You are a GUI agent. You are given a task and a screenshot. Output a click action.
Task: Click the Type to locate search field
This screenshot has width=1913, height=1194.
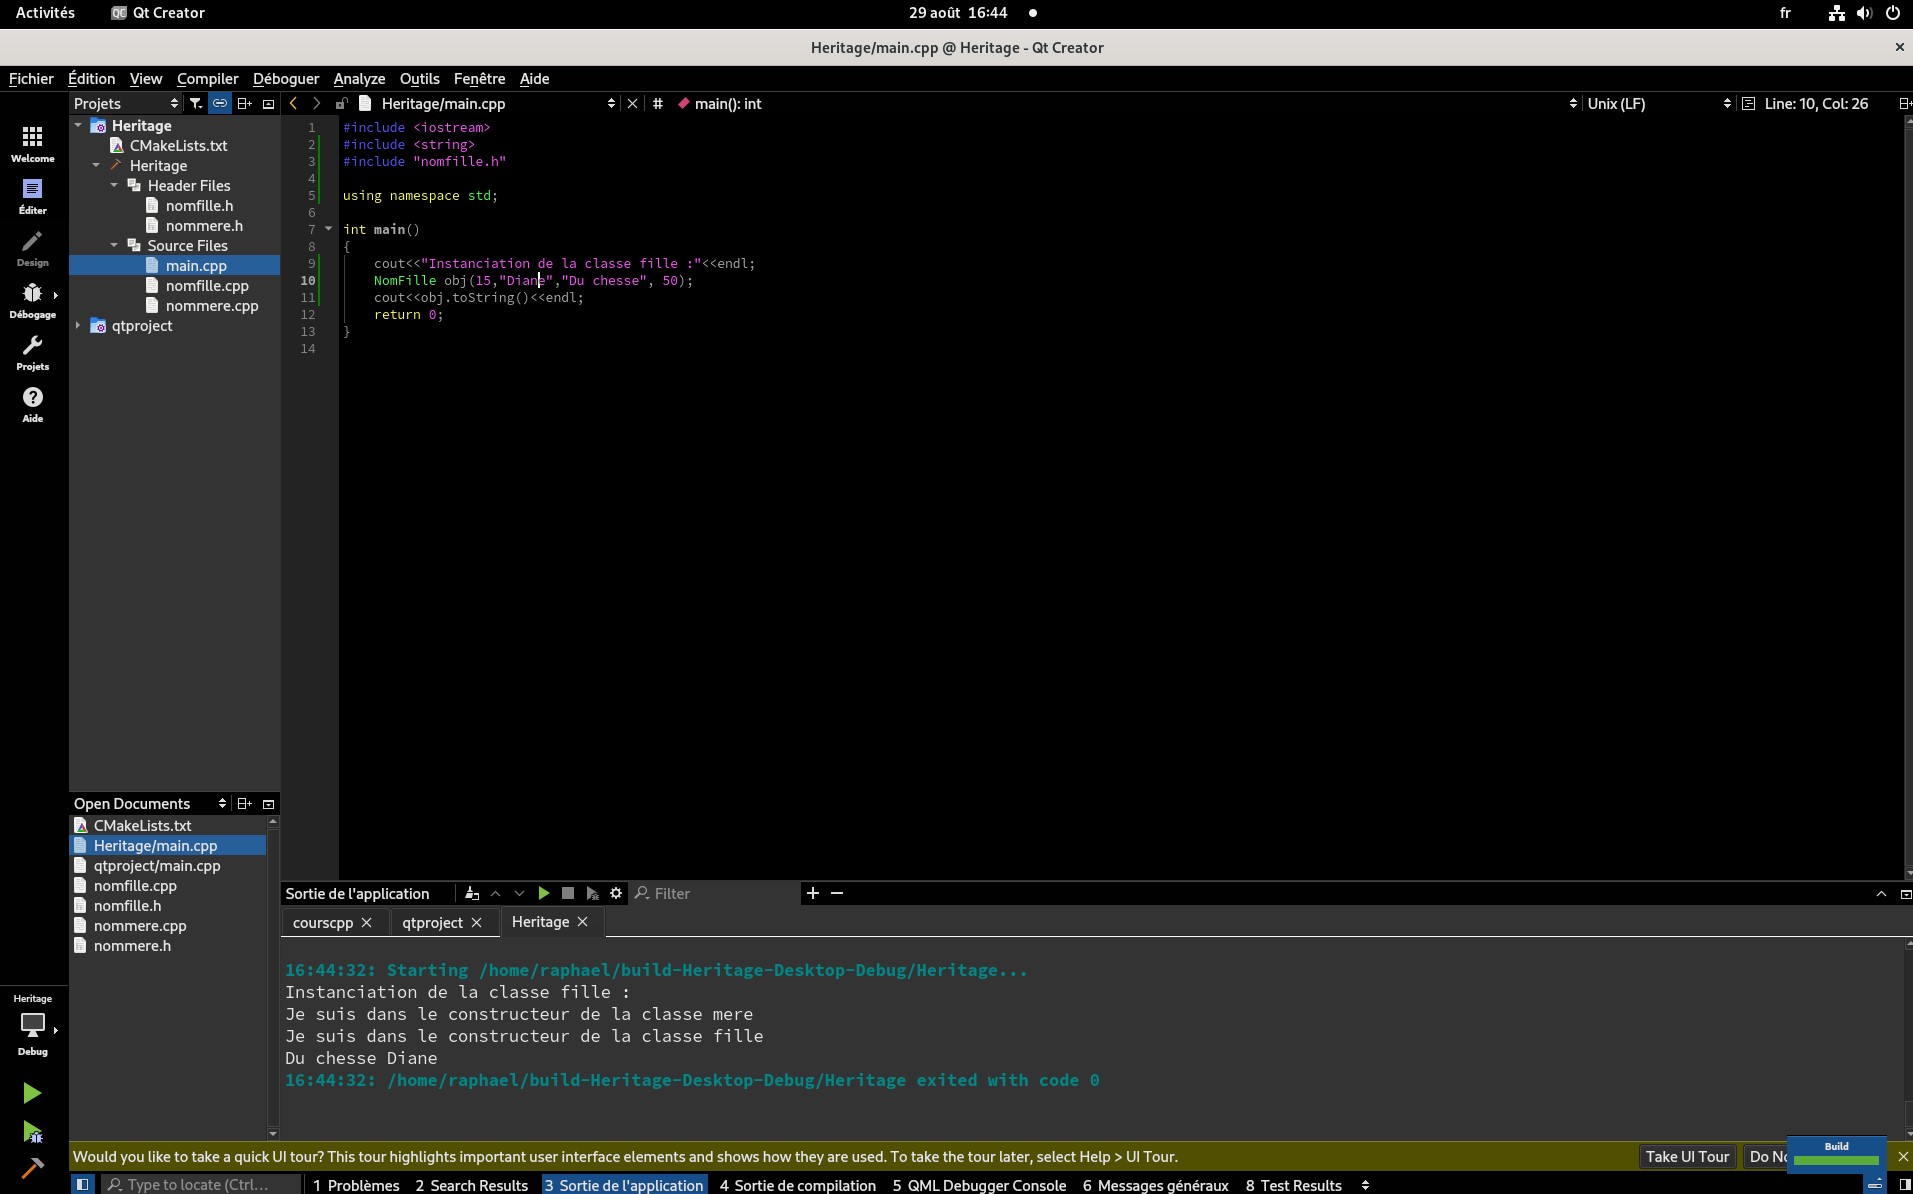(201, 1184)
